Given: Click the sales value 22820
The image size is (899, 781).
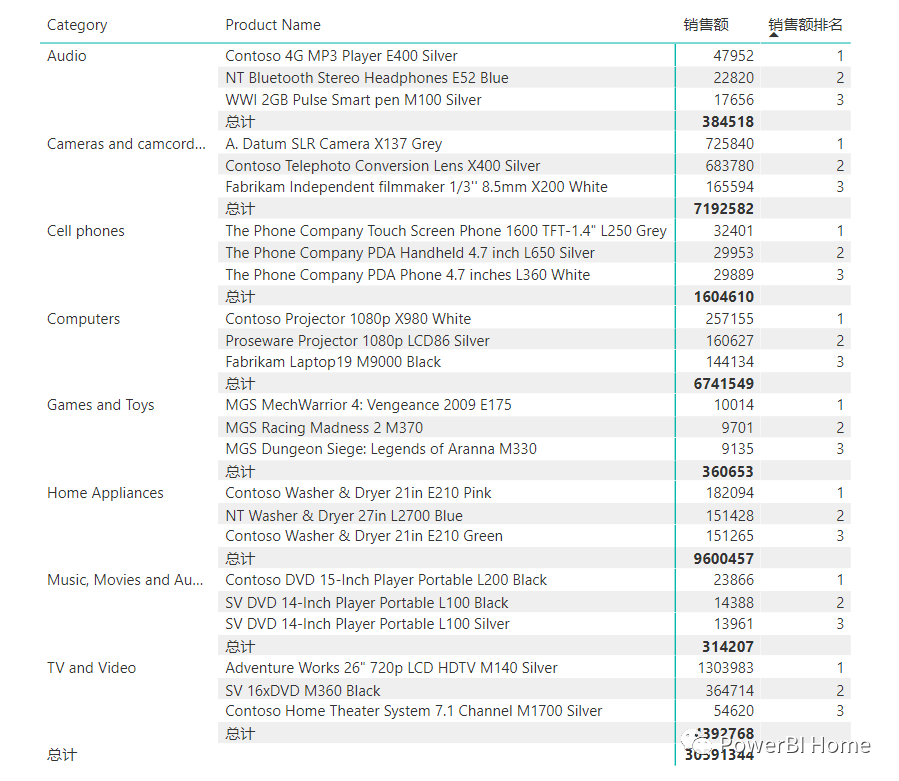Looking at the screenshot, I should pos(733,78).
